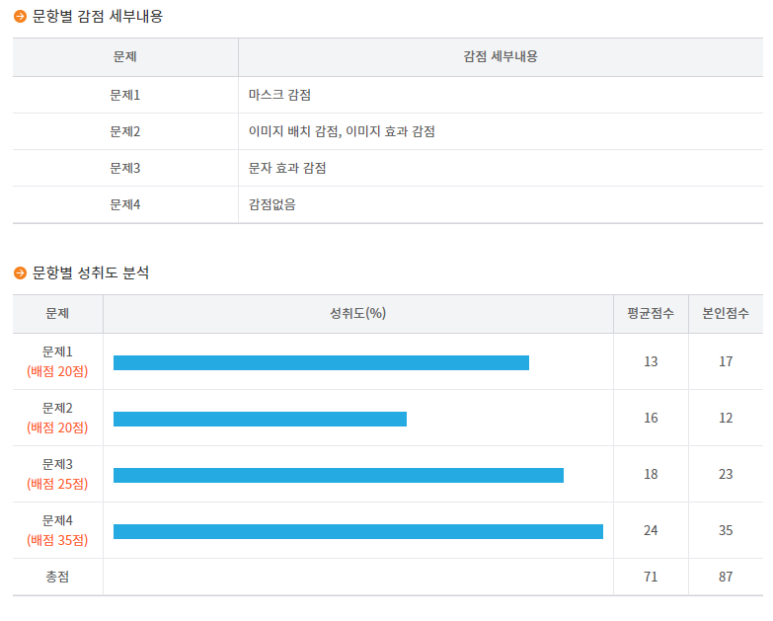Click the (배점 20점) label under 문제2

point(57,428)
